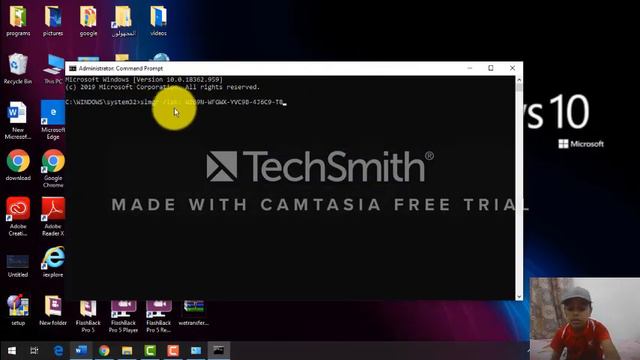Image resolution: width=640 pixels, height=360 pixels.
Task: Click the Command Prompt title bar text
Action: (x=121, y=68)
